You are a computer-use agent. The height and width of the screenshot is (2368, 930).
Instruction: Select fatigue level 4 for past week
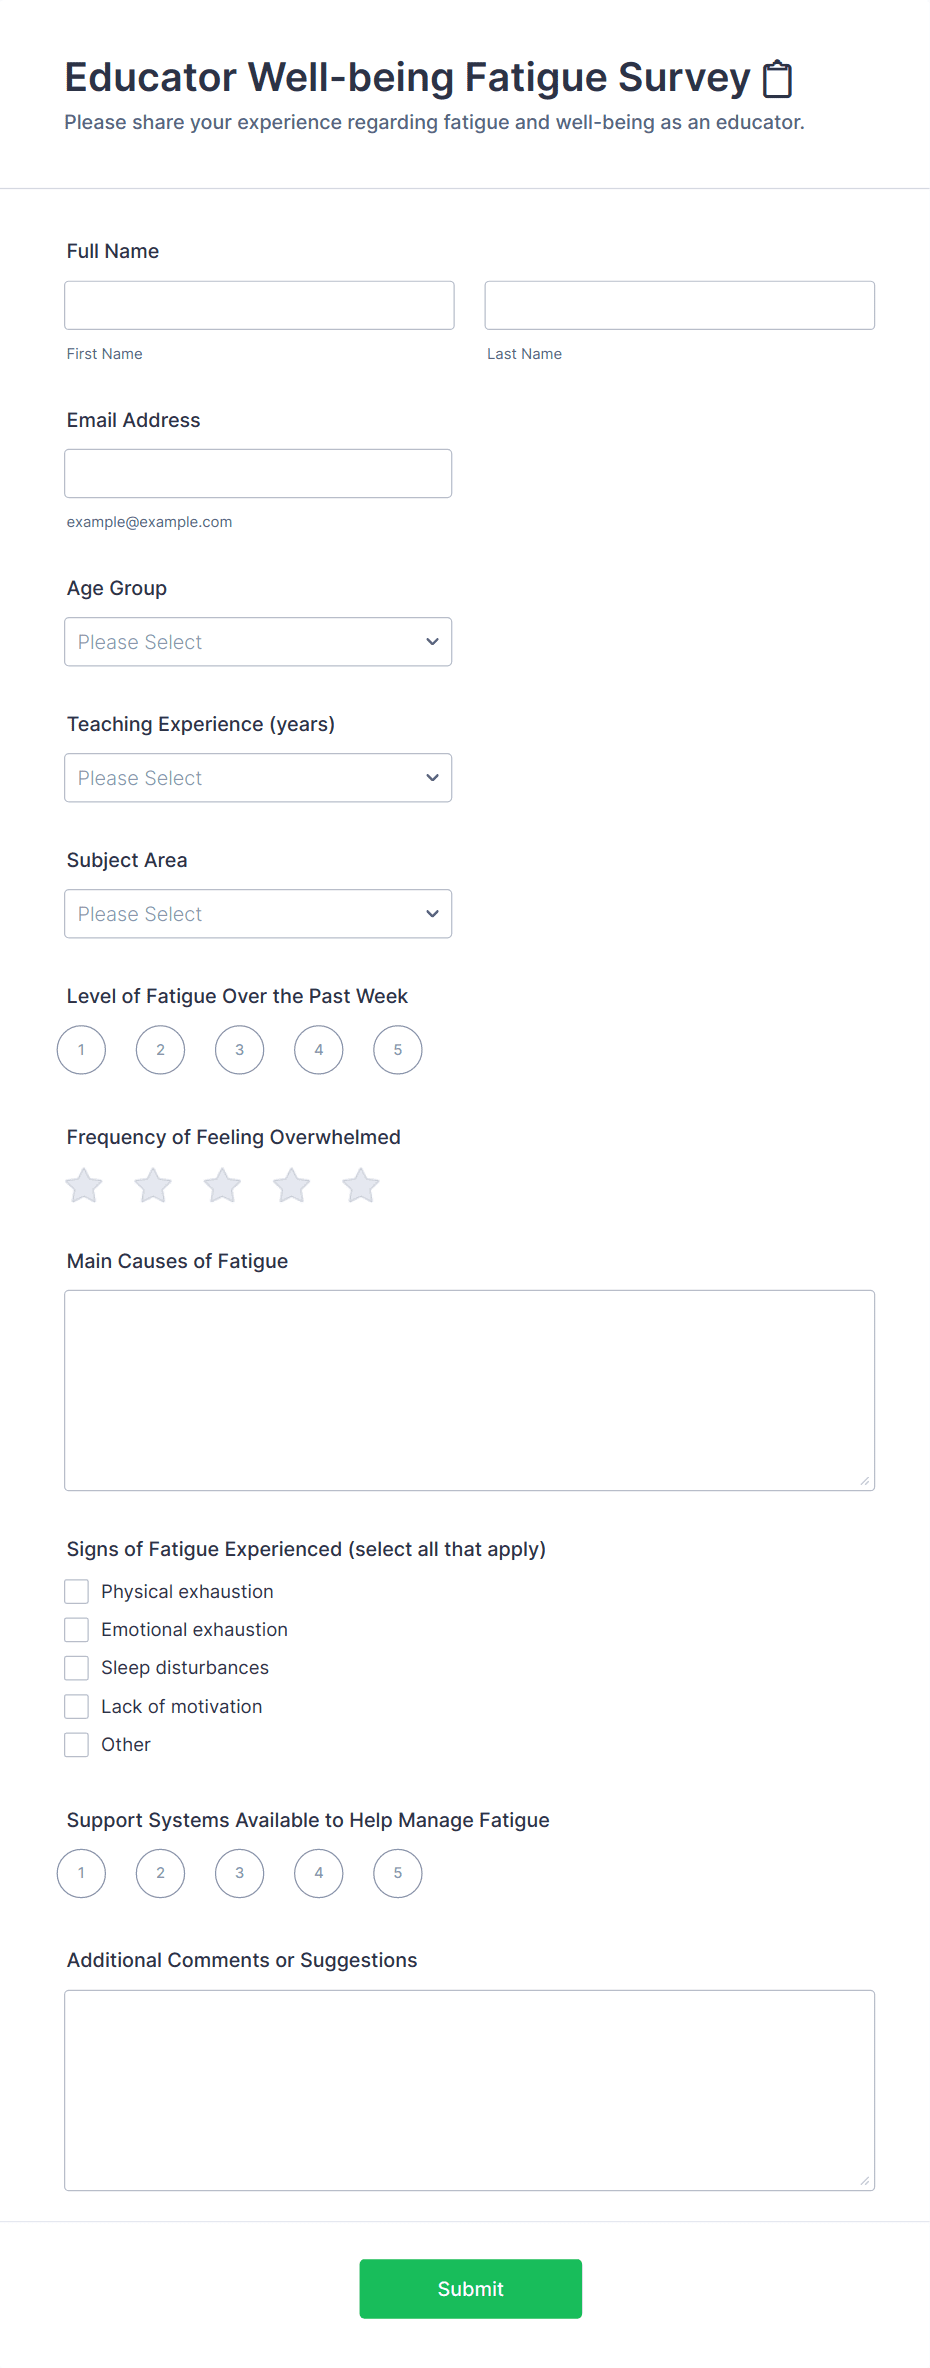319,1050
